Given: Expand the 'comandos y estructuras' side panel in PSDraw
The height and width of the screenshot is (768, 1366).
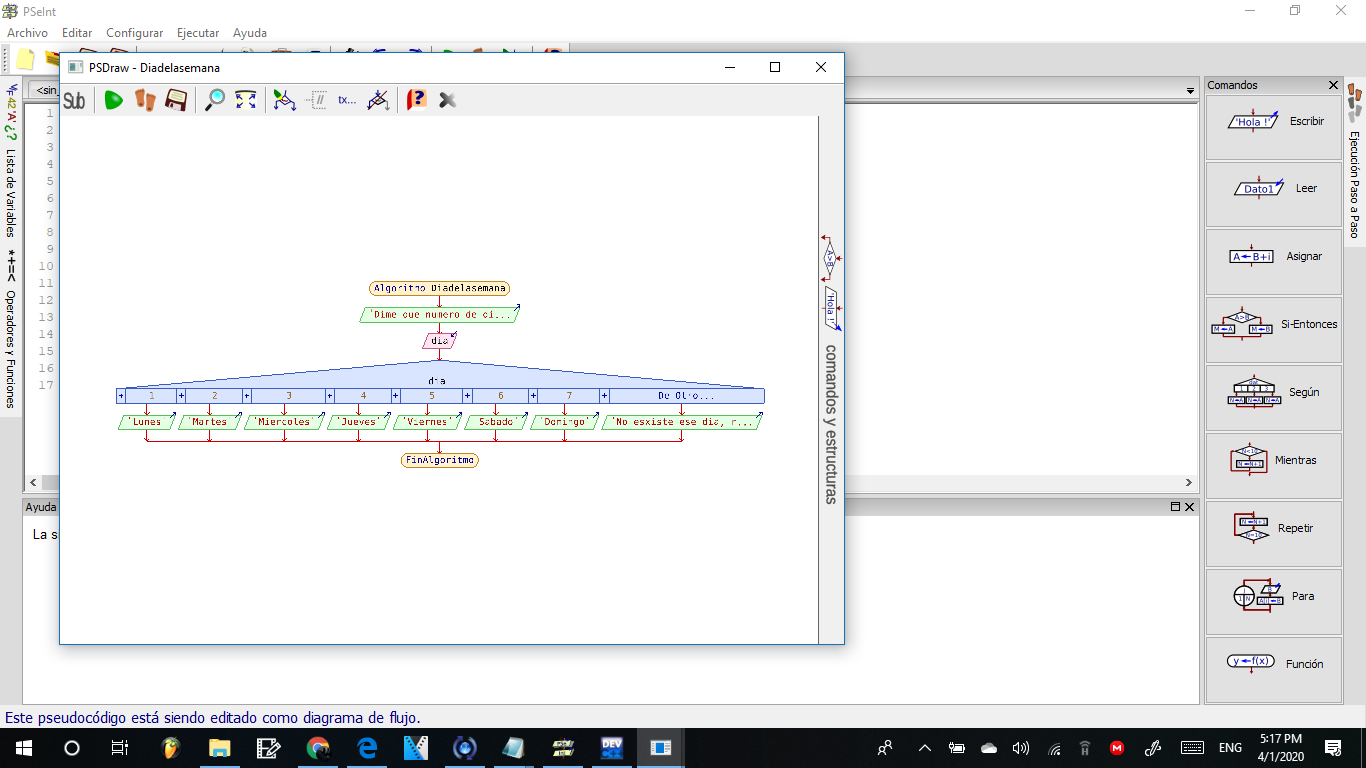Looking at the screenshot, I should pyautogui.click(x=830, y=424).
